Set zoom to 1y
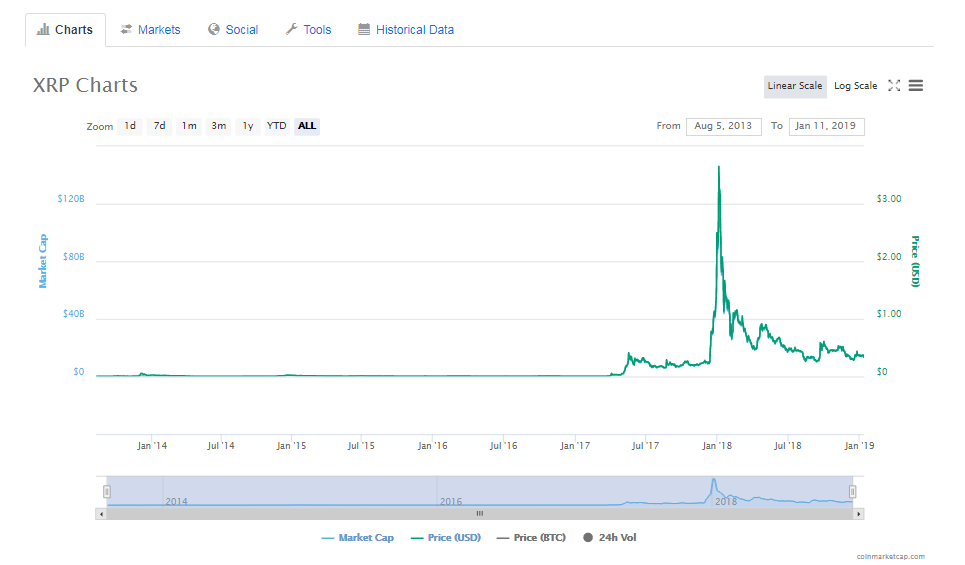 click(x=247, y=126)
